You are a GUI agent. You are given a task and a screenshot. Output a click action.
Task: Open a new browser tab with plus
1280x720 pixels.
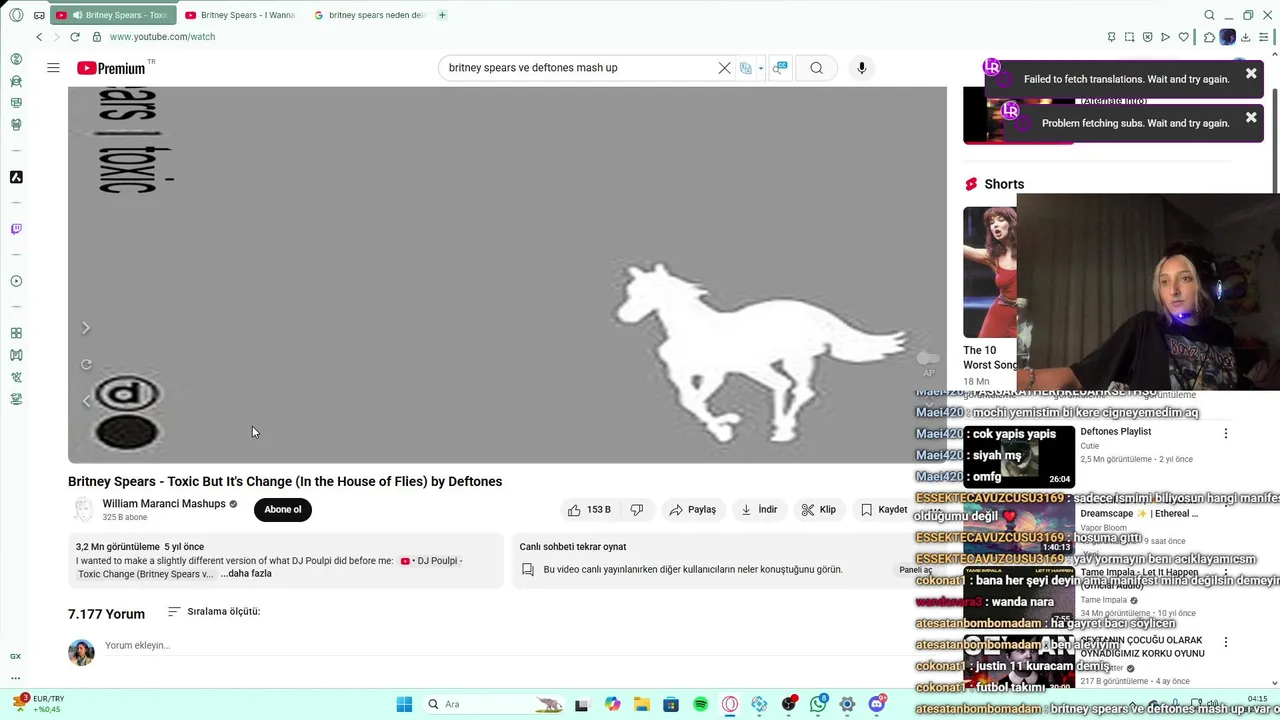click(x=442, y=15)
